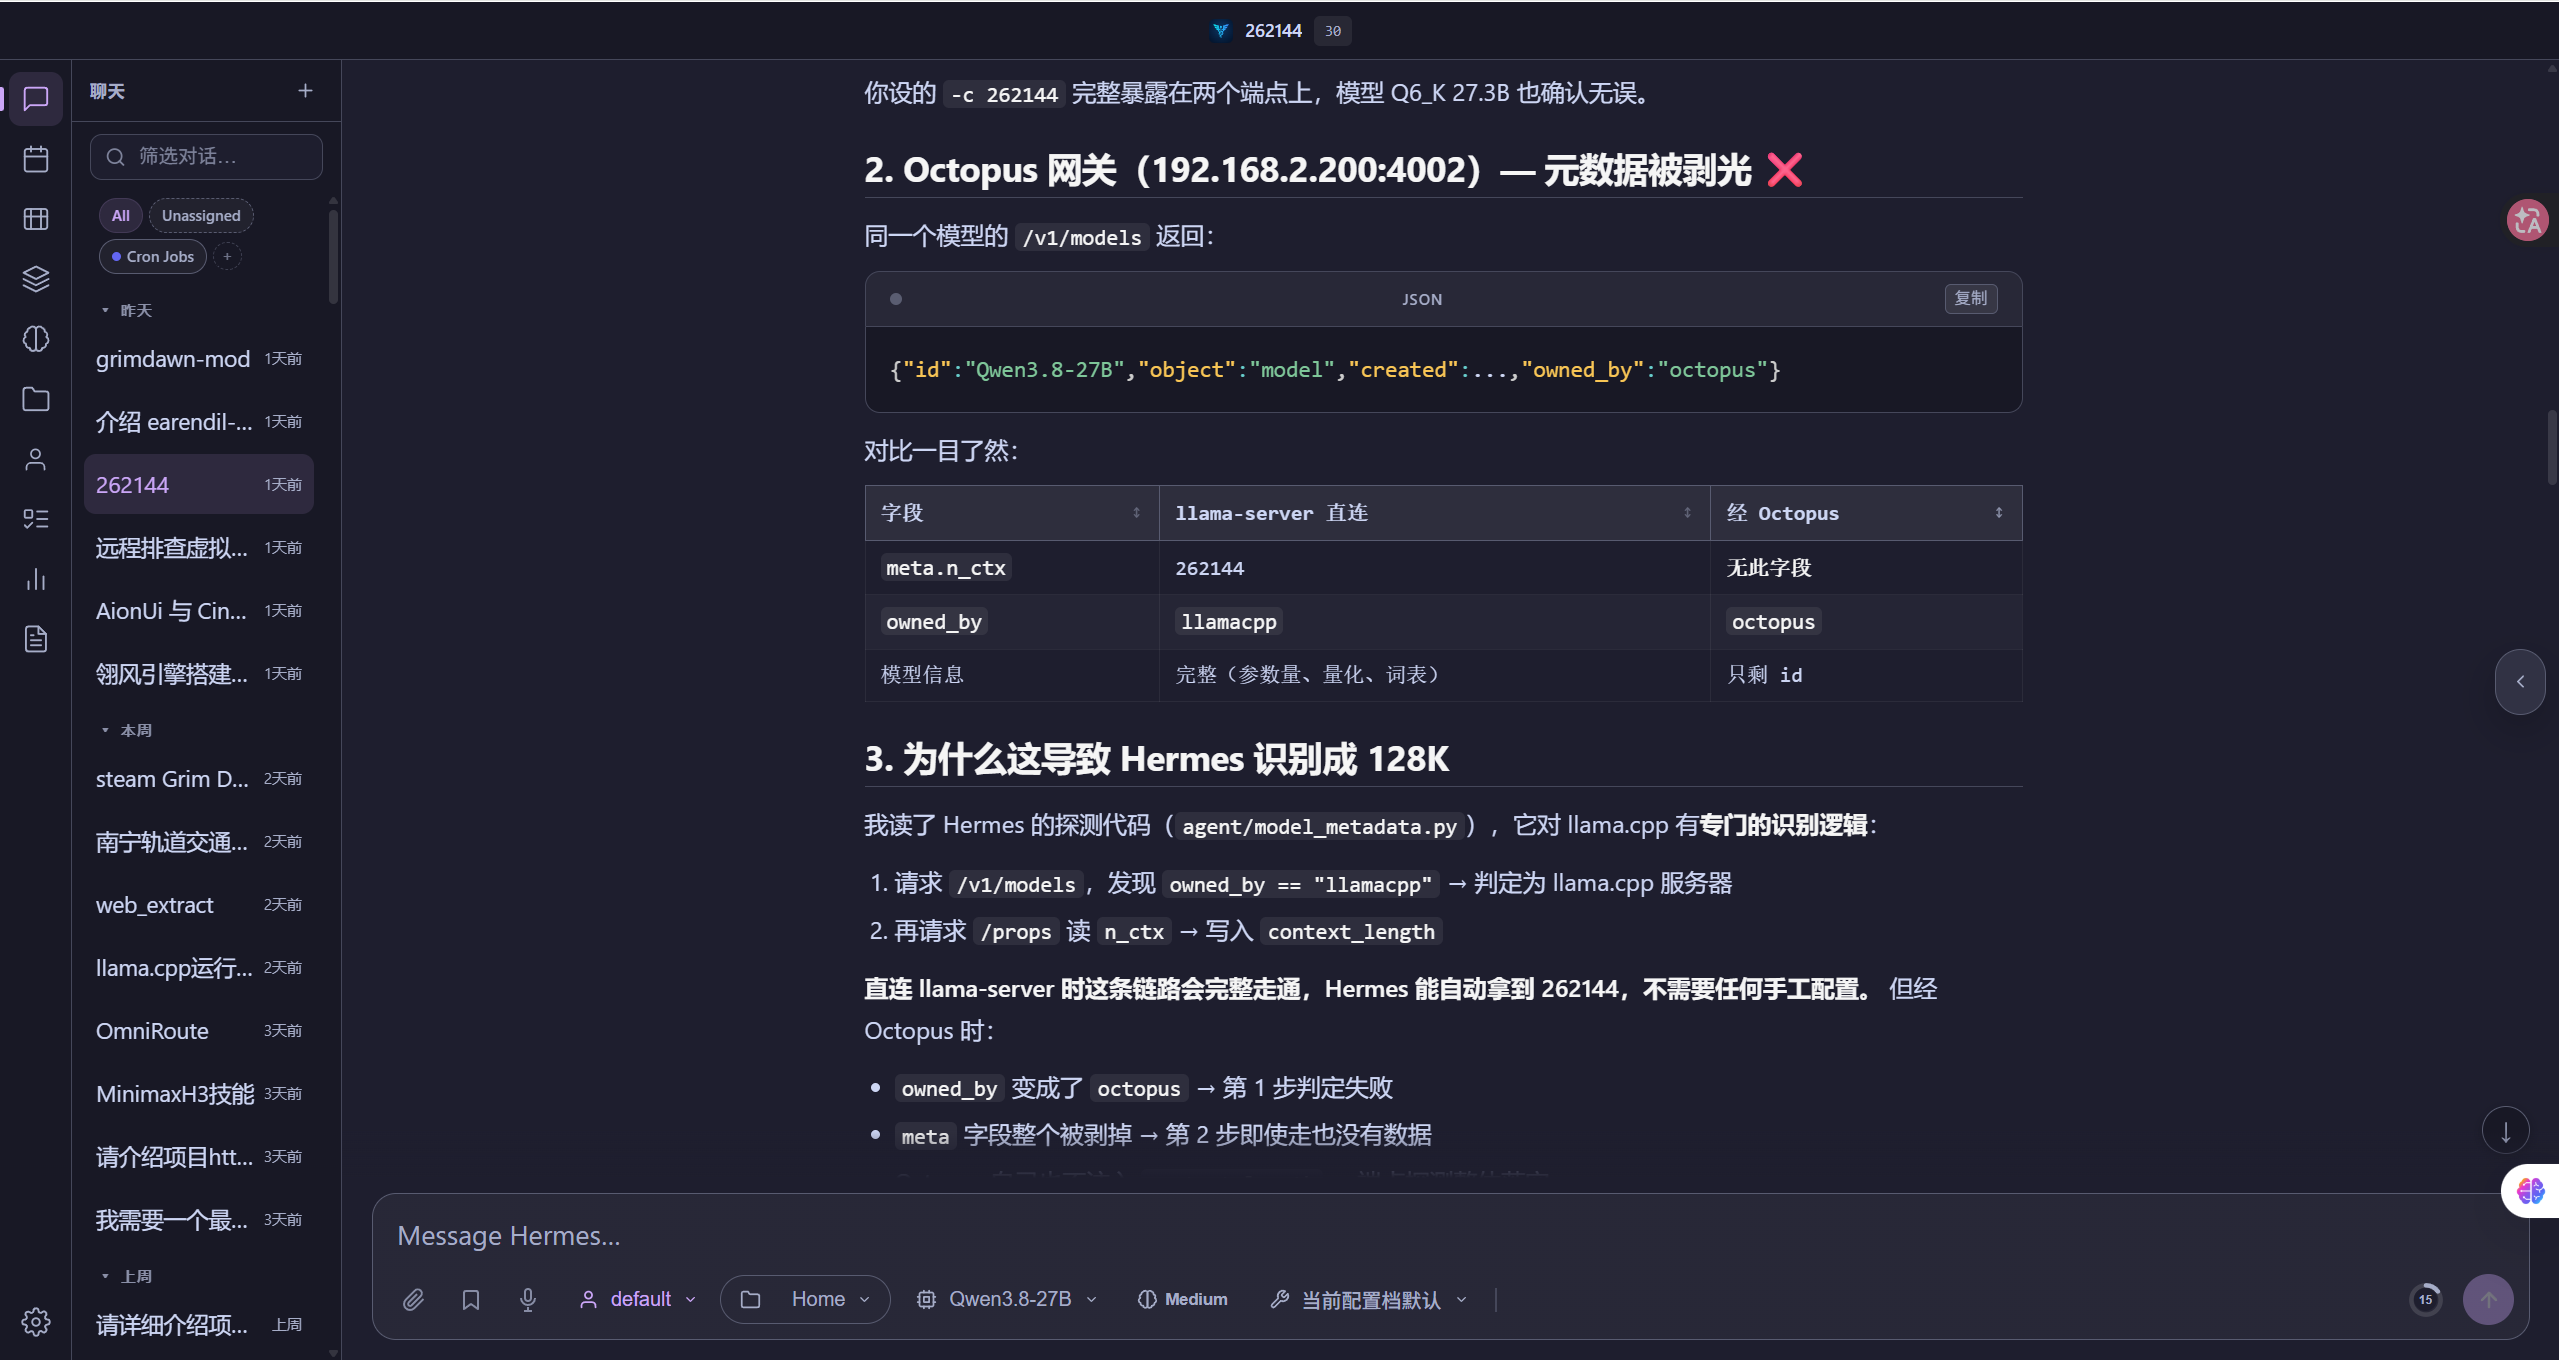Open the task list icon in sidebar
The width and height of the screenshot is (2559, 1360).
[36, 519]
